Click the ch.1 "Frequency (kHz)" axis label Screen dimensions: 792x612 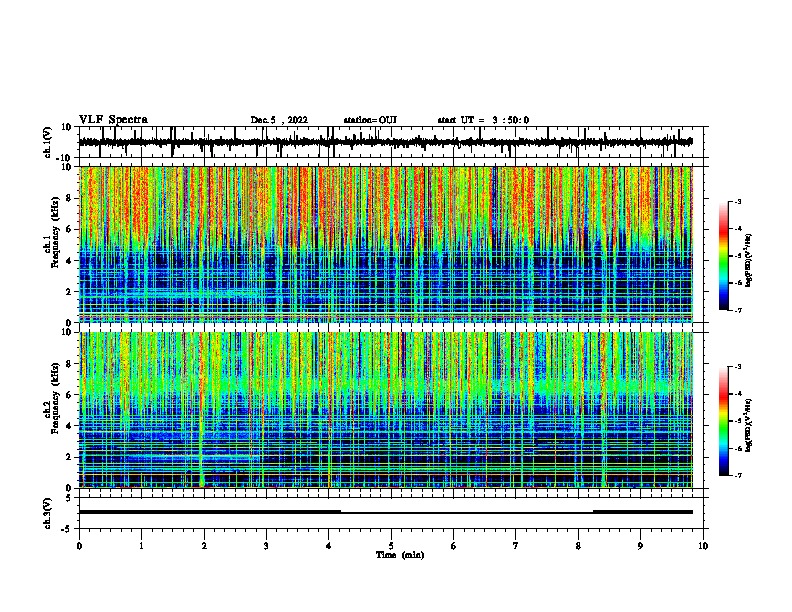[x=55, y=233]
